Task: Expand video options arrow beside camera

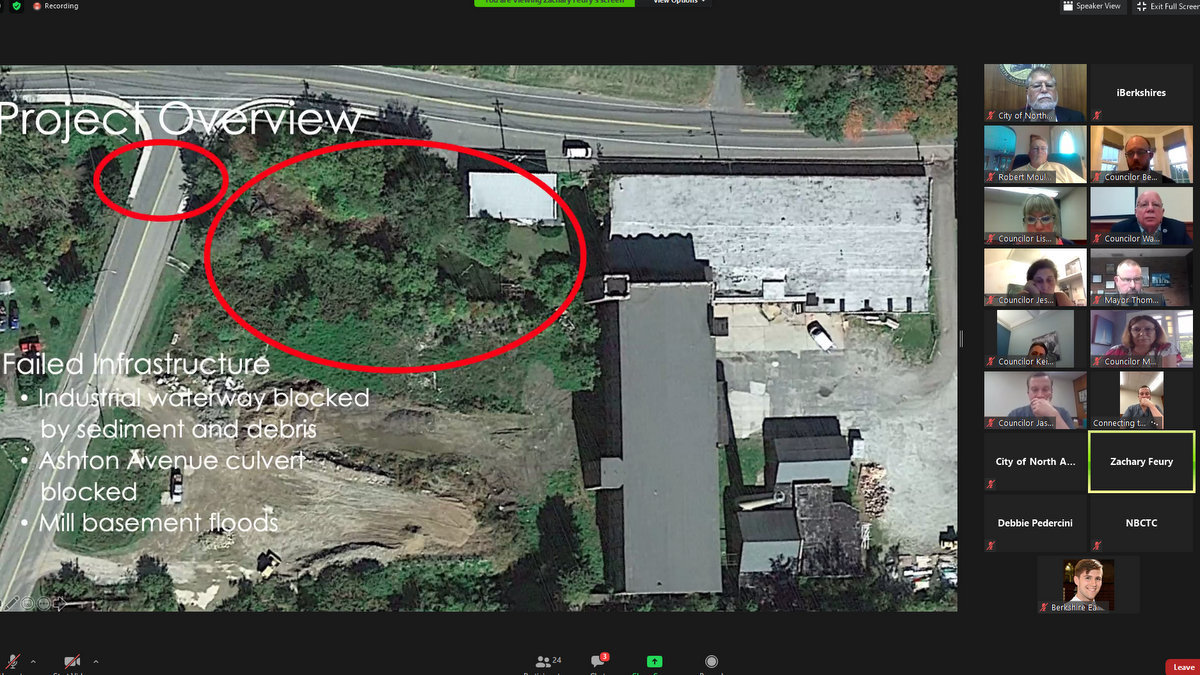Action: point(96,662)
